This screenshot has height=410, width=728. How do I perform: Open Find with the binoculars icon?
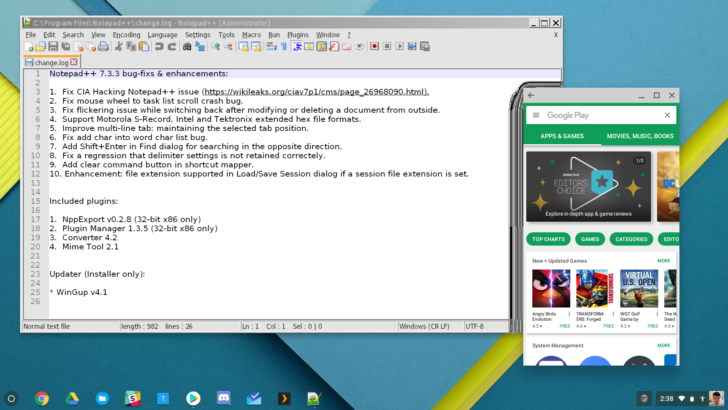click(187, 46)
